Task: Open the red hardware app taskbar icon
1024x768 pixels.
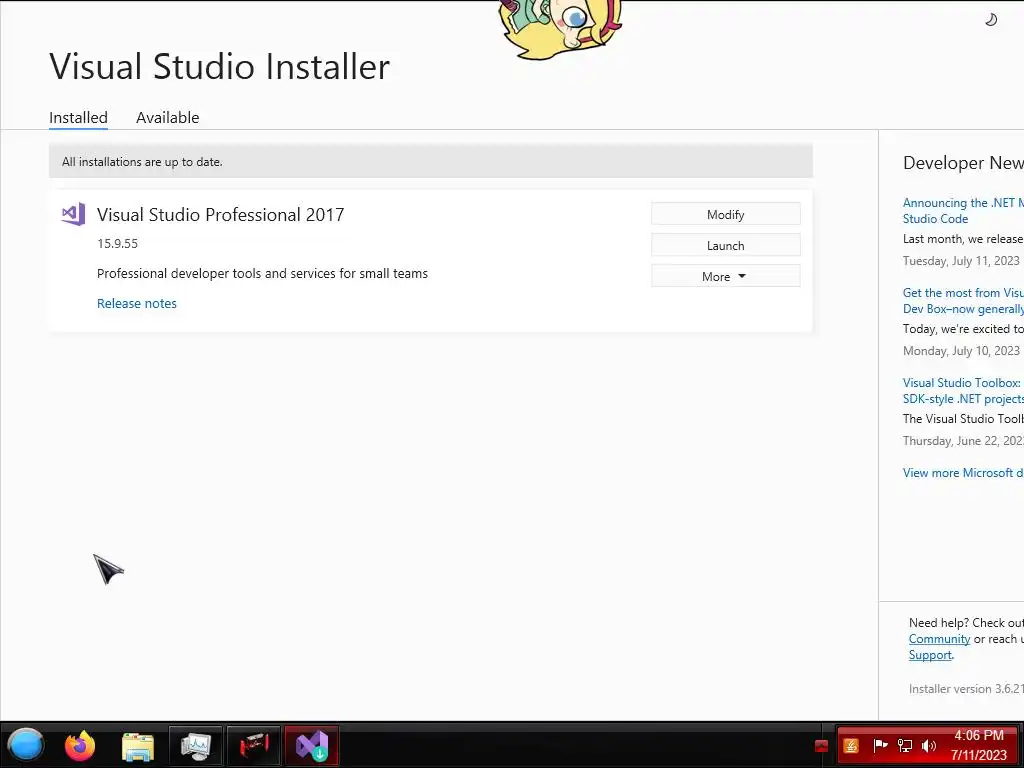Action: [x=254, y=745]
